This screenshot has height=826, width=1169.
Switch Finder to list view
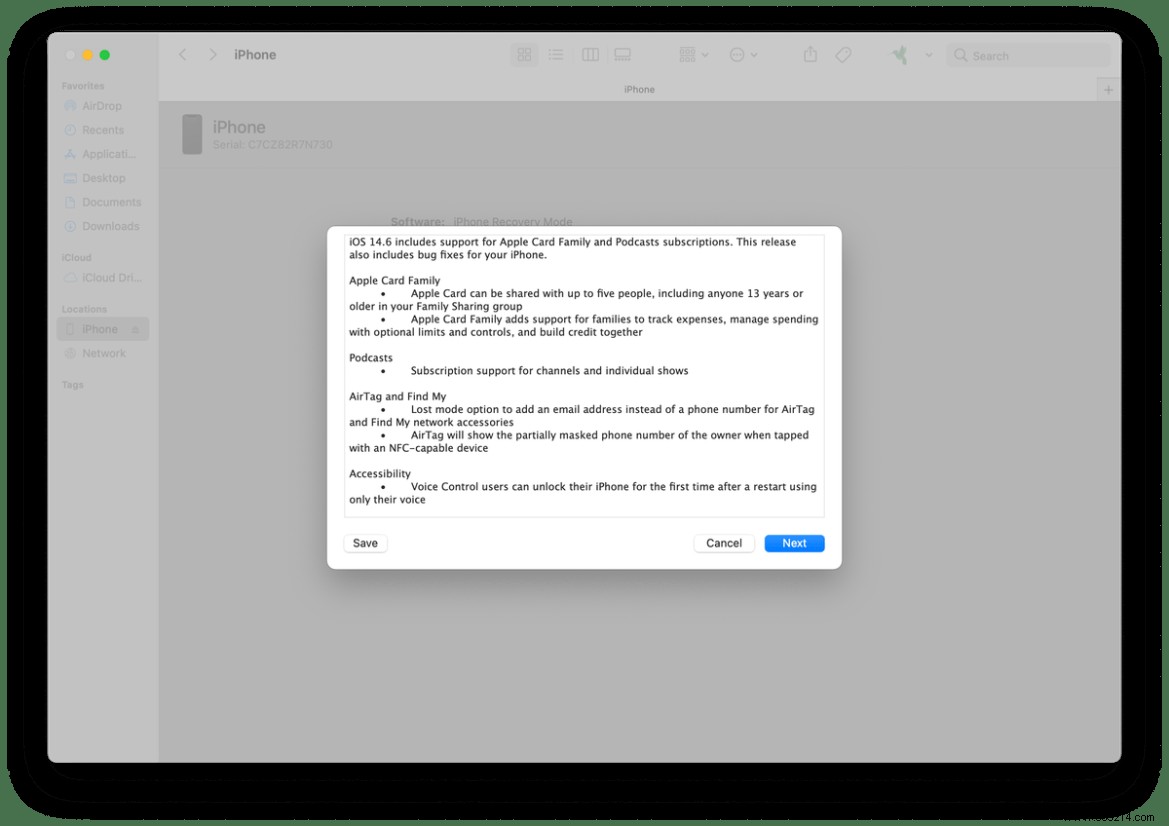coord(556,55)
